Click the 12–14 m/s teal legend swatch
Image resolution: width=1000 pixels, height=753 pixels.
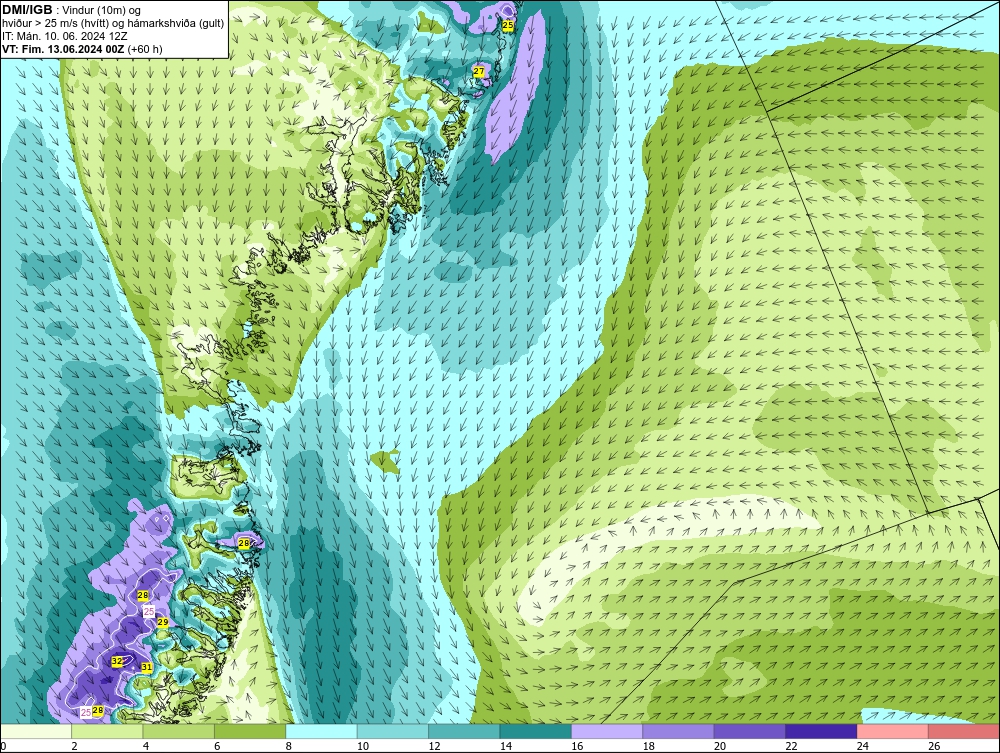click(x=464, y=731)
